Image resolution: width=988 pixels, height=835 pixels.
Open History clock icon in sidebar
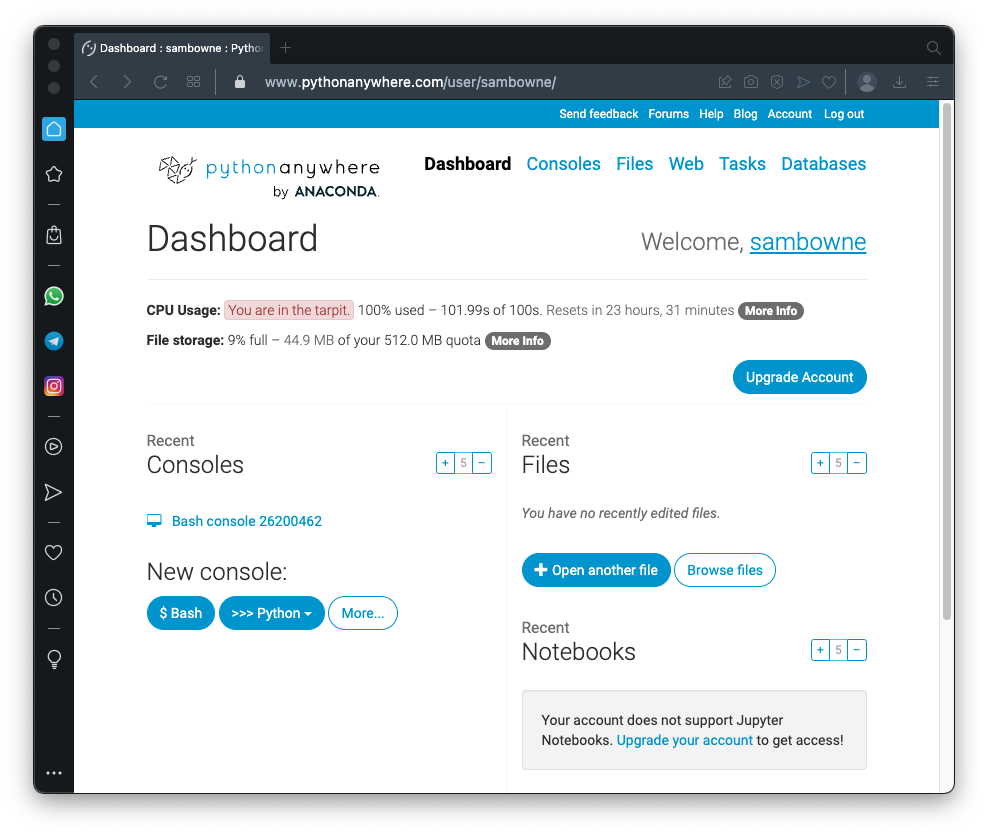(x=54, y=597)
